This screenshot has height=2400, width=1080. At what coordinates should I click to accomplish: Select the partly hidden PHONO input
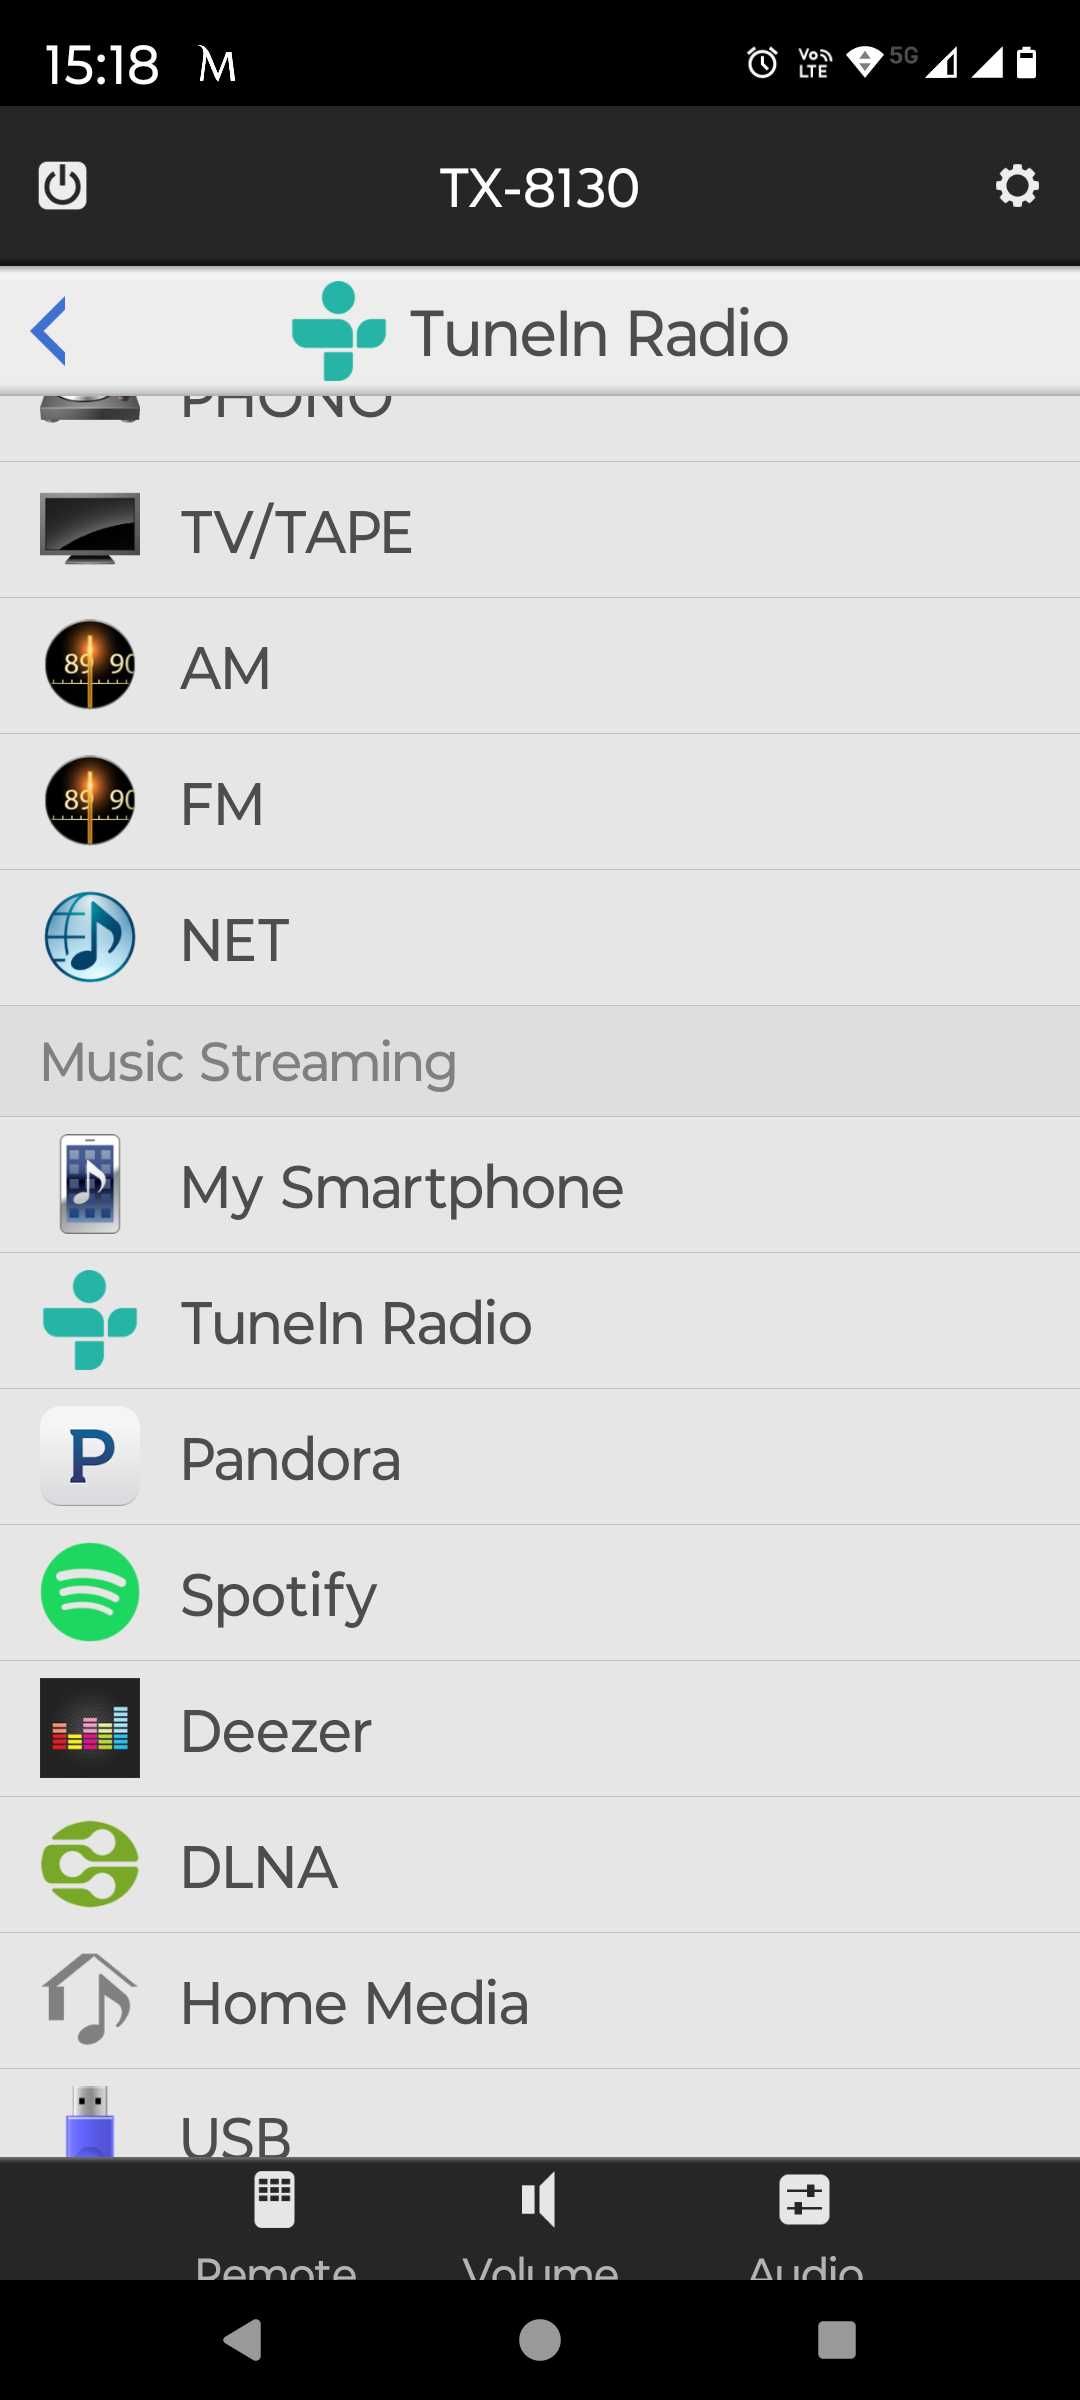click(x=540, y=428)
